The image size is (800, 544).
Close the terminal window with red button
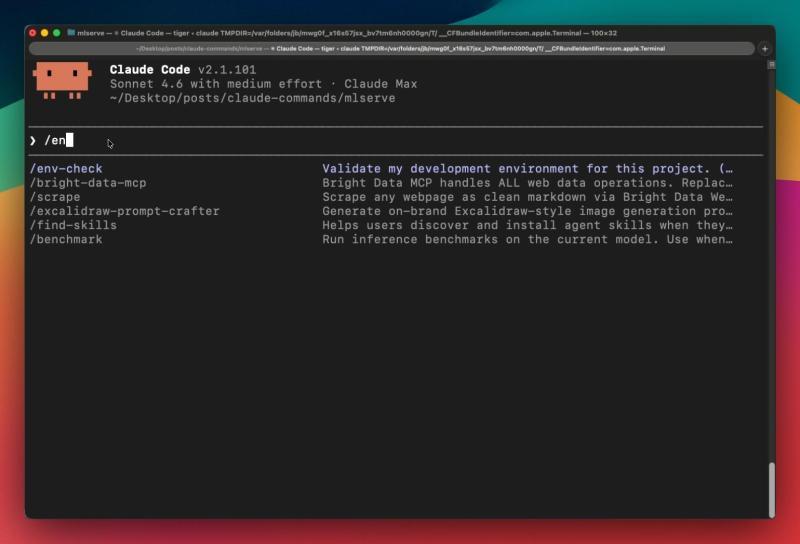click(33, 33)
